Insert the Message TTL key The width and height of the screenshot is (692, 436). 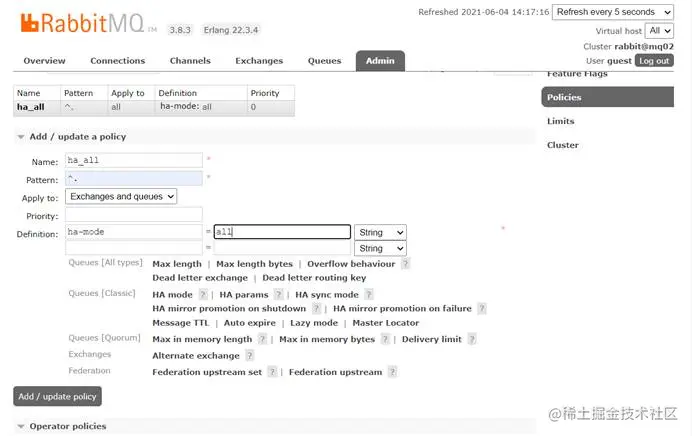[180, 323]
